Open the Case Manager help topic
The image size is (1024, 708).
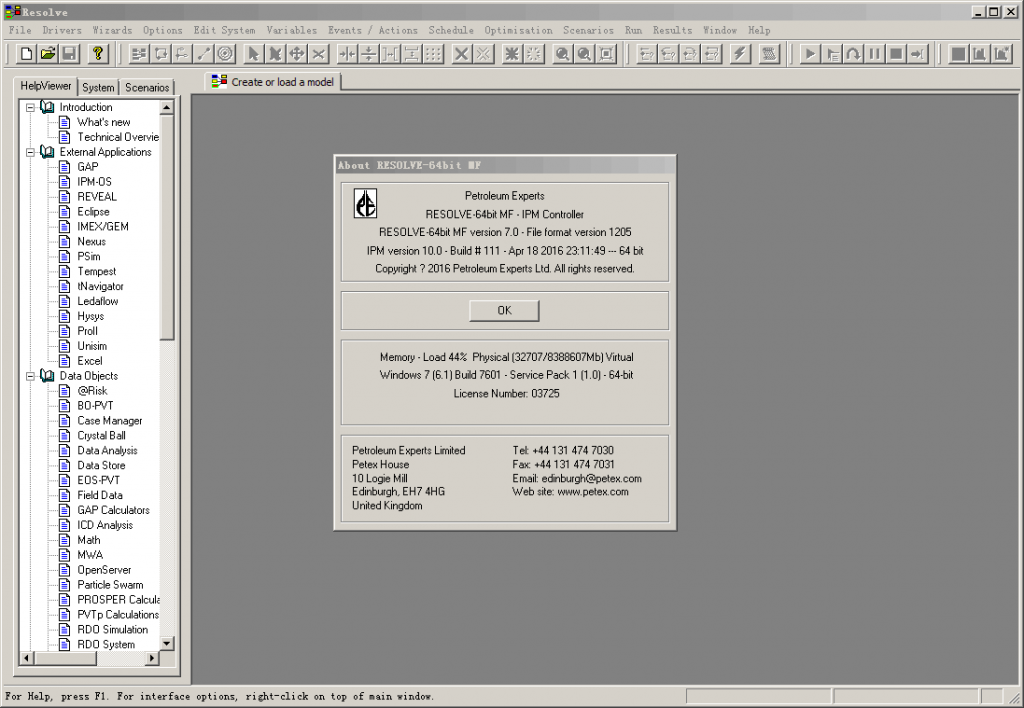coord(110,421)
